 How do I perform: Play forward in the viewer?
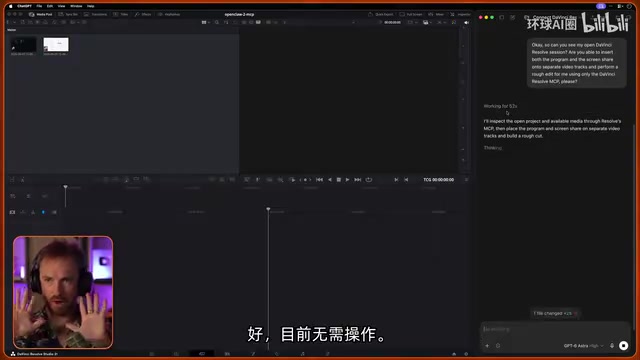347,180
